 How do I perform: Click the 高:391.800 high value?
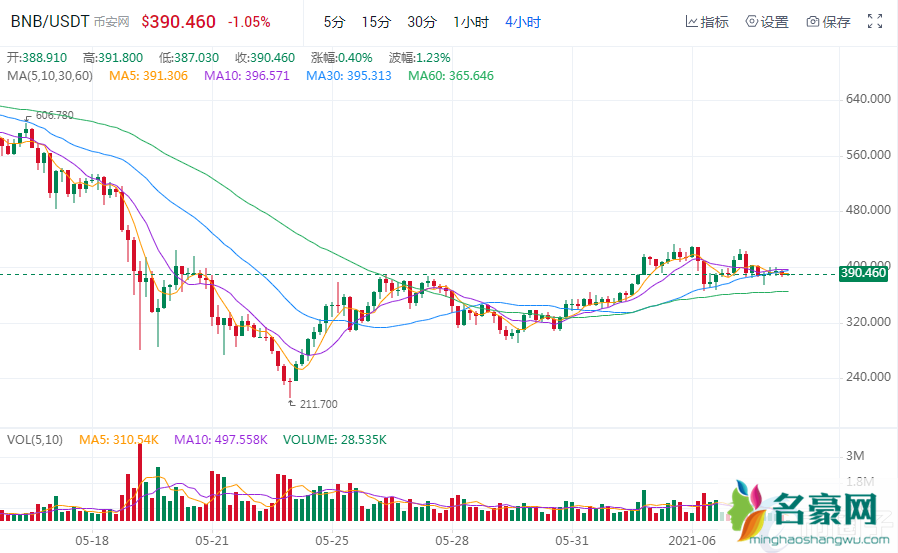113,58
